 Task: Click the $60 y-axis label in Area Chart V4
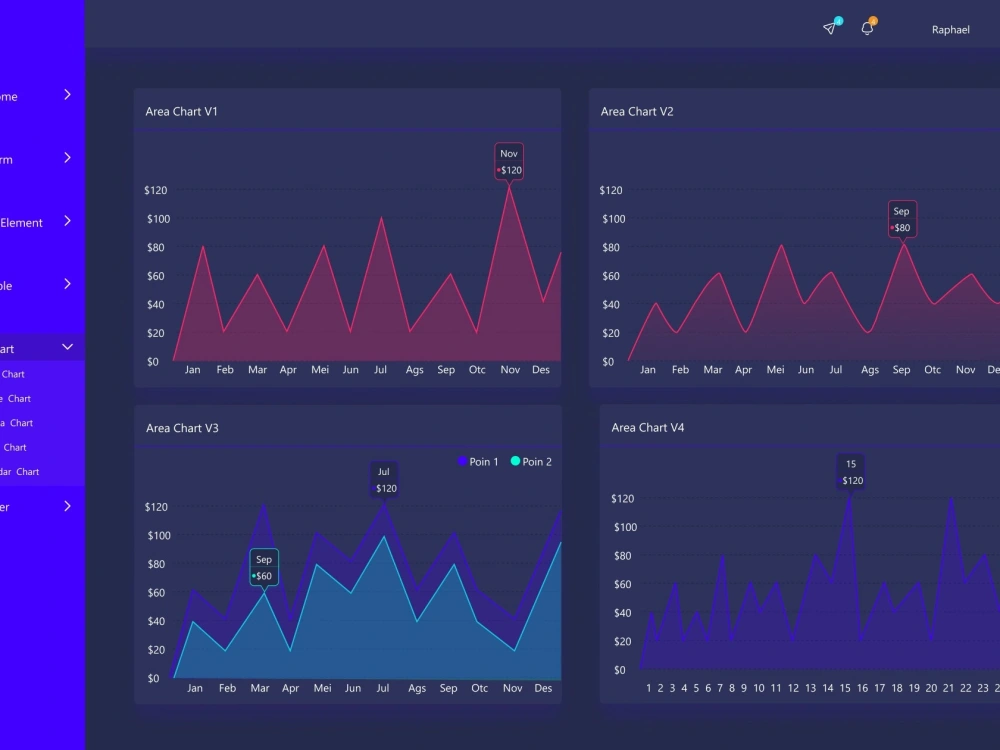622,584
